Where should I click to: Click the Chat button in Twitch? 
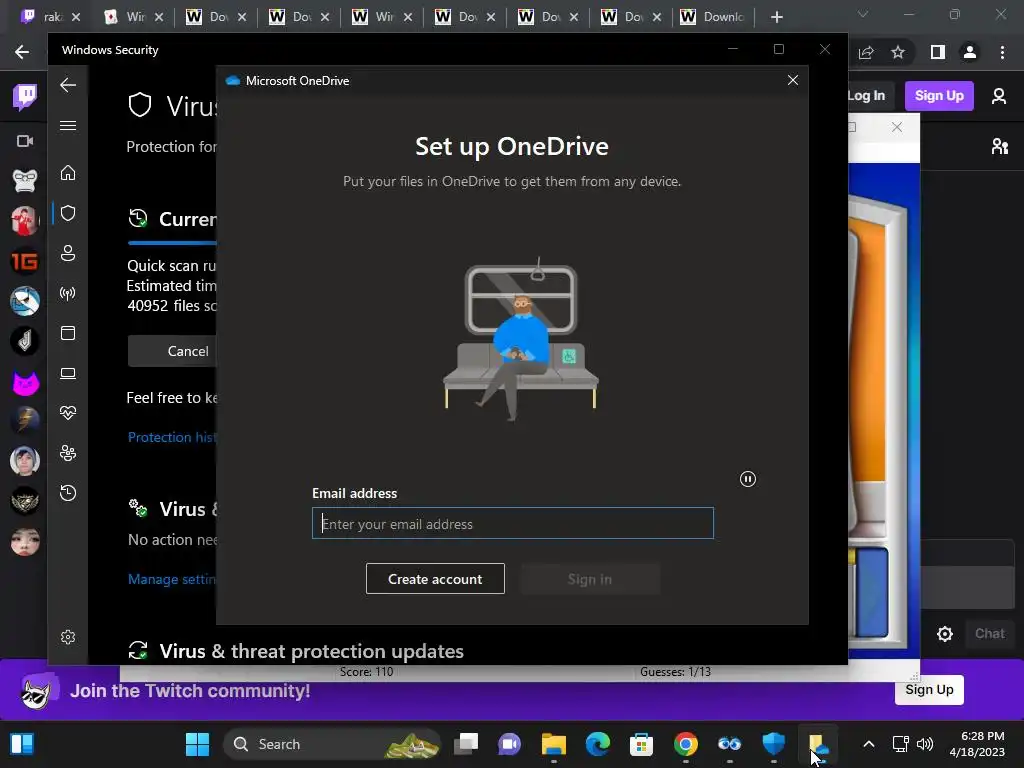(x=989, y=633)
